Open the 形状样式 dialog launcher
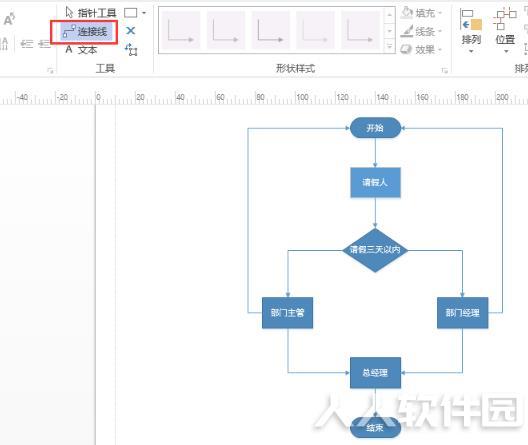Screen dimensions: 528x445 point(444,70)
